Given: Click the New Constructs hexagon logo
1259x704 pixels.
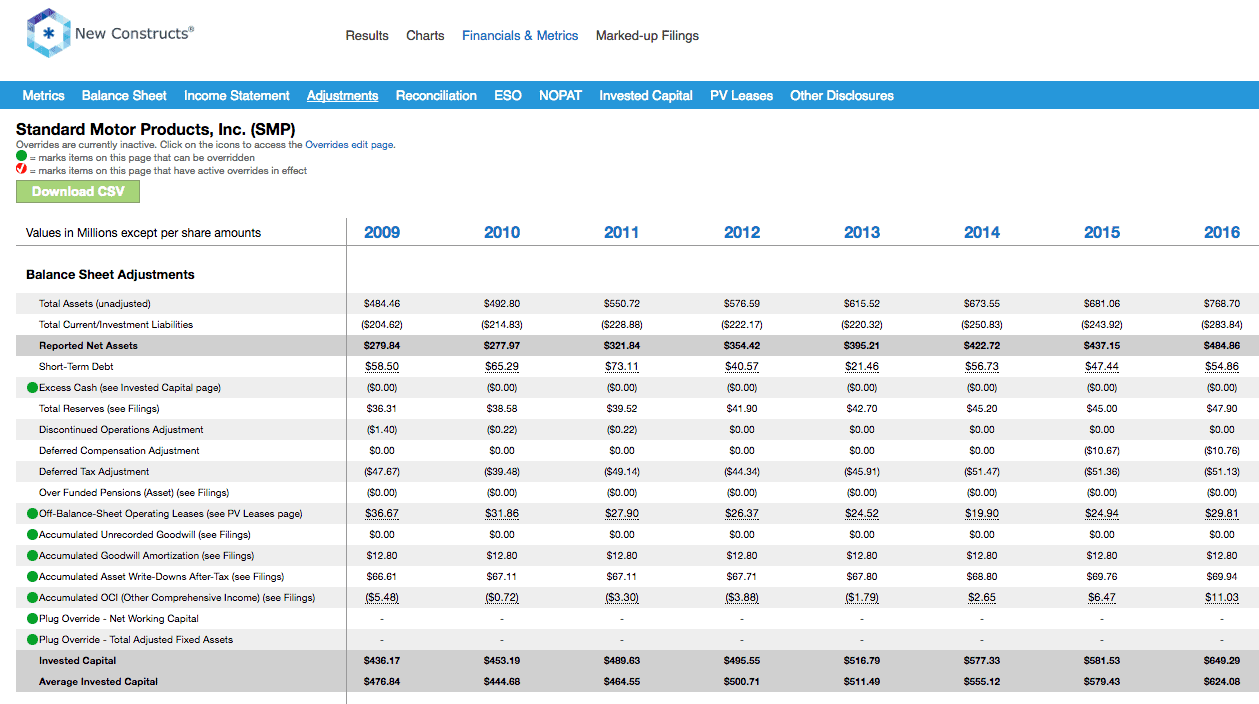Looking at the screenshot, I should click(48, 33).
